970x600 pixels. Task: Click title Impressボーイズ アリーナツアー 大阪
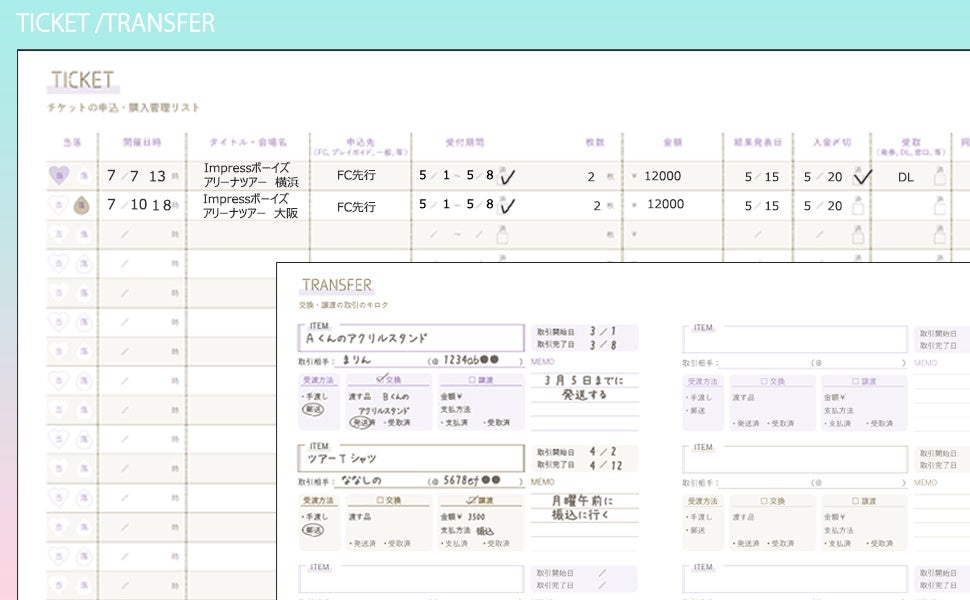251,206
